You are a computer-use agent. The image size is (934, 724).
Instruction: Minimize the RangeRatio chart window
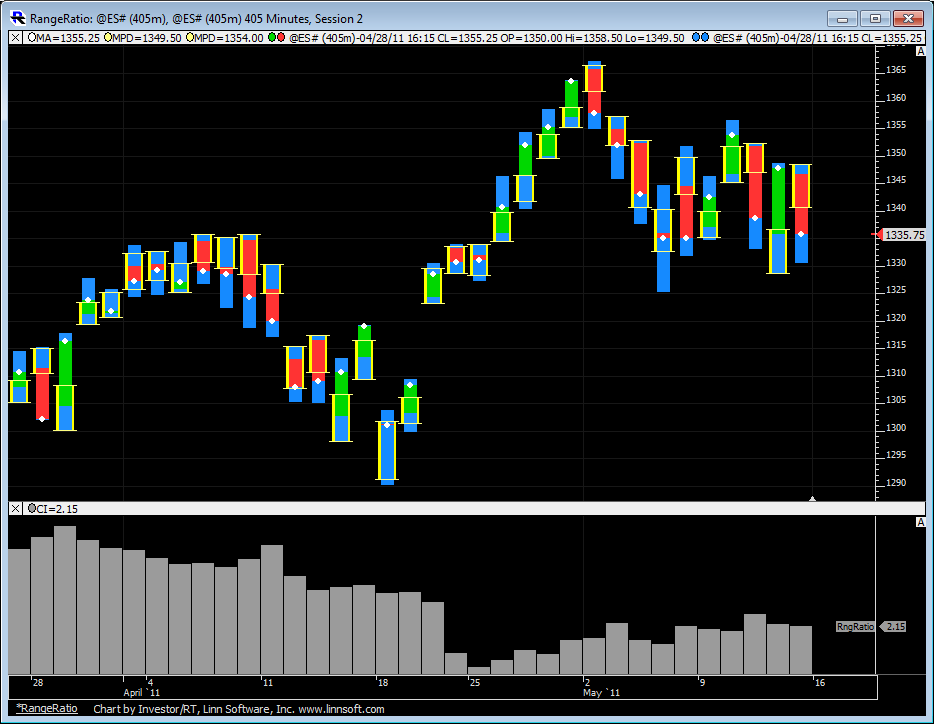point(842,19)
